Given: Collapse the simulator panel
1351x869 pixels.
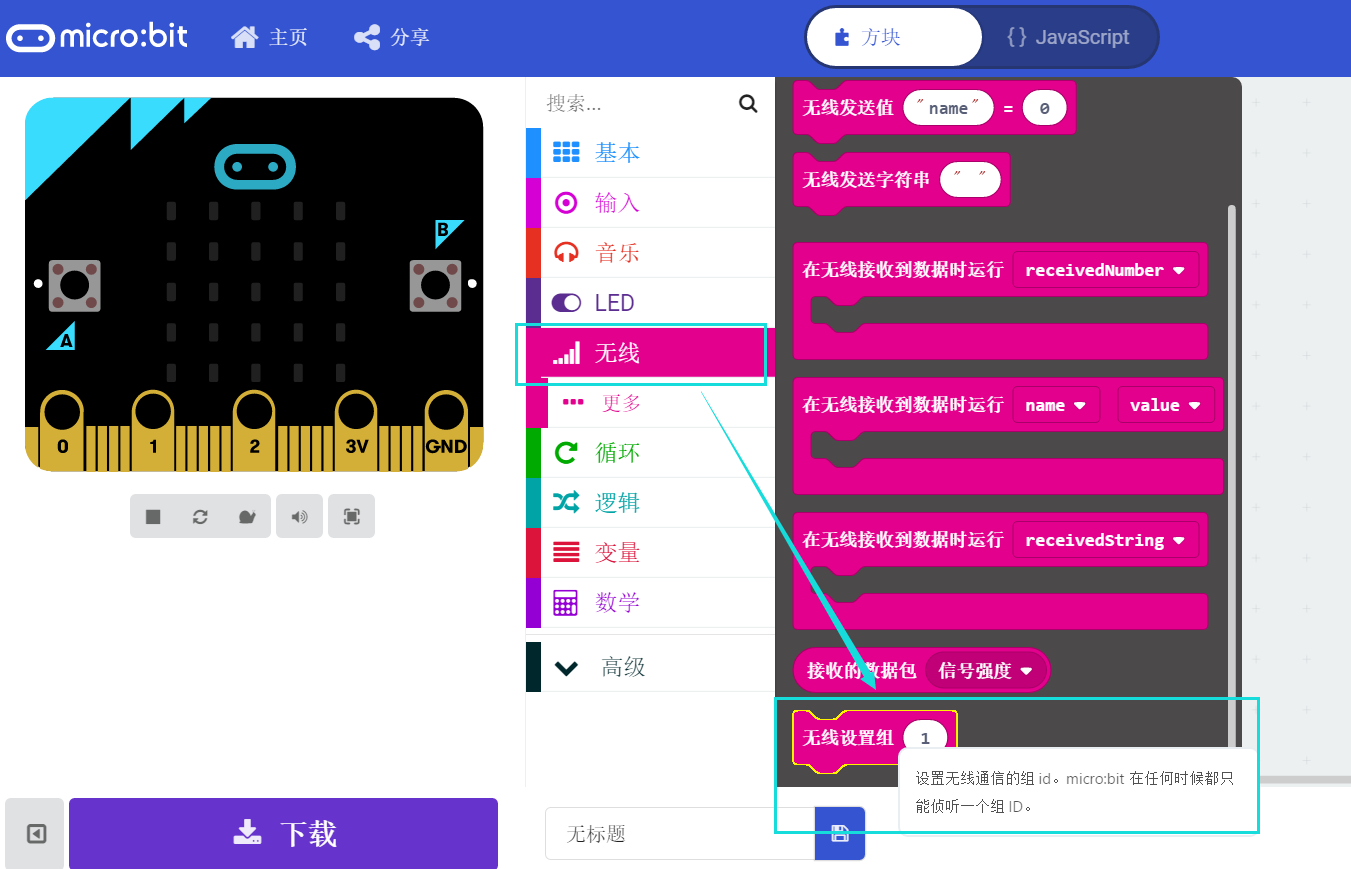Looking at the screenshot, I should pyautogui.click(x=33, y=833).
